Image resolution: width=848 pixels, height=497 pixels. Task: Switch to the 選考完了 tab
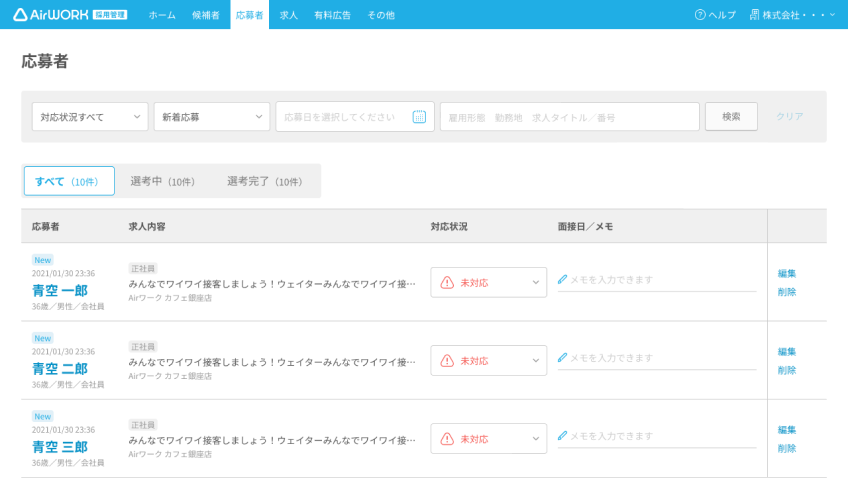click(264, 181)
